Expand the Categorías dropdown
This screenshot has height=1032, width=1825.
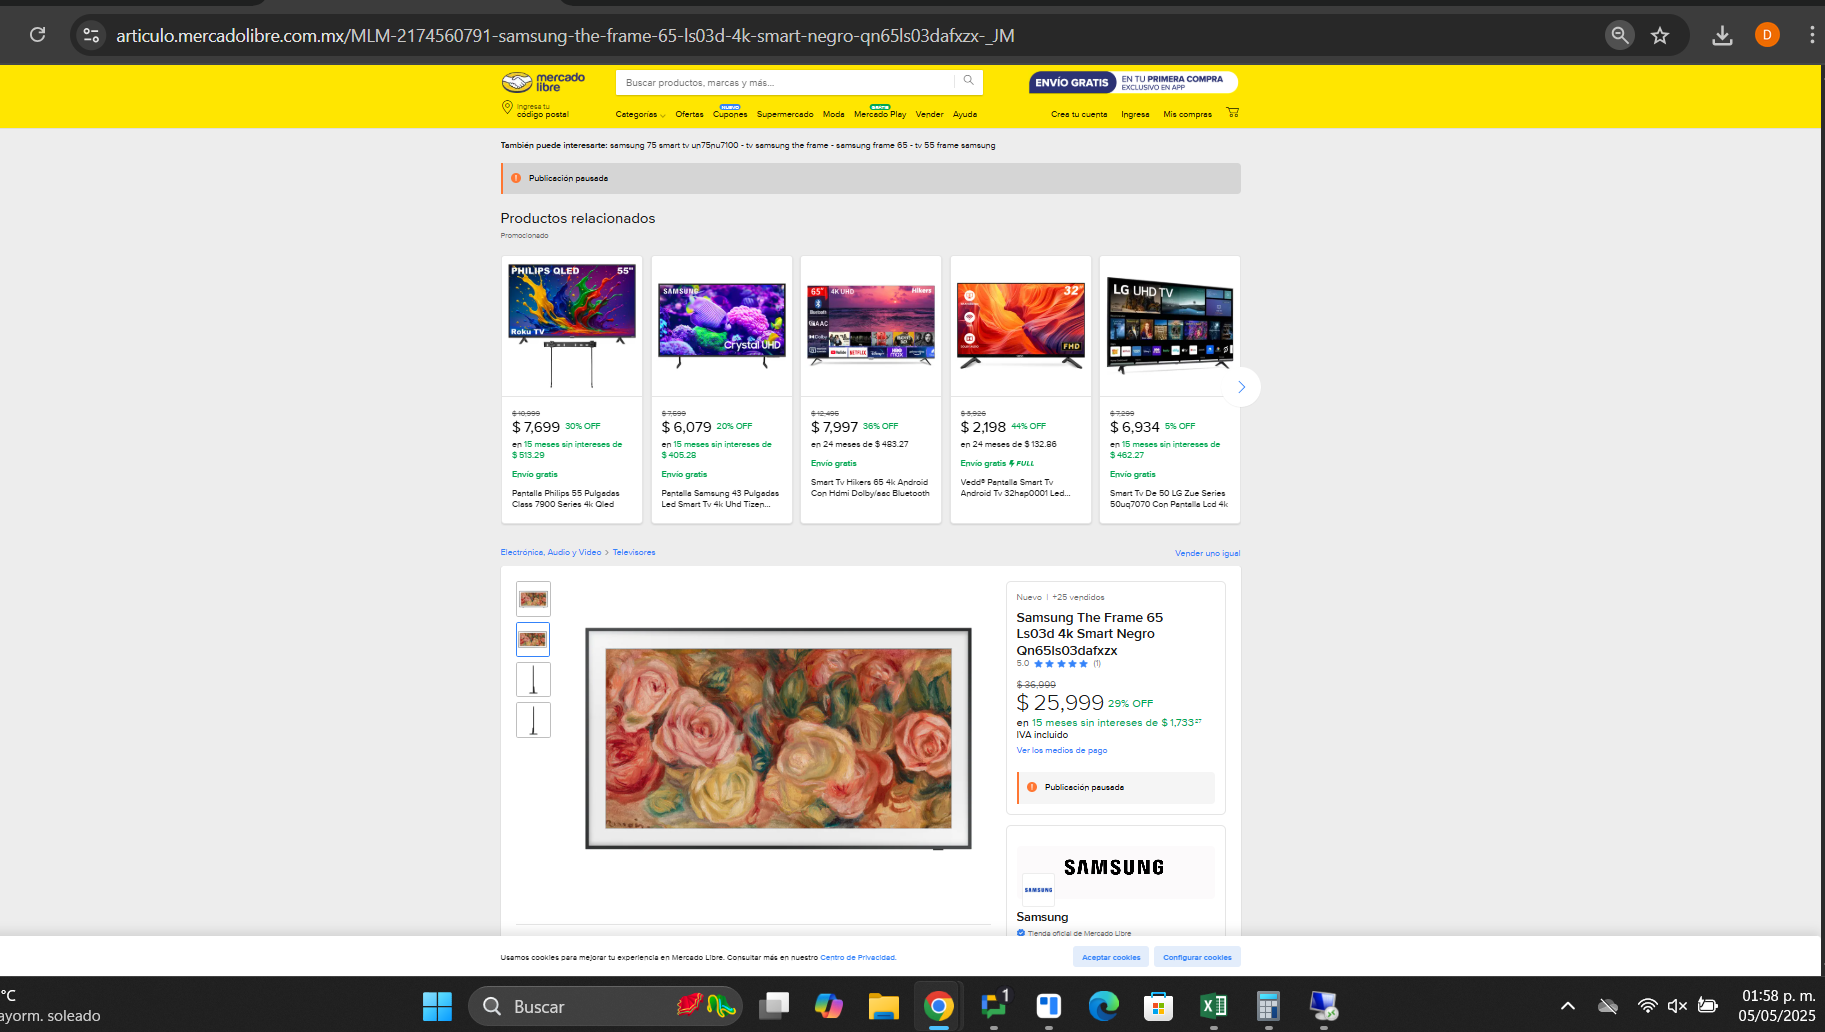coord(640,114)
